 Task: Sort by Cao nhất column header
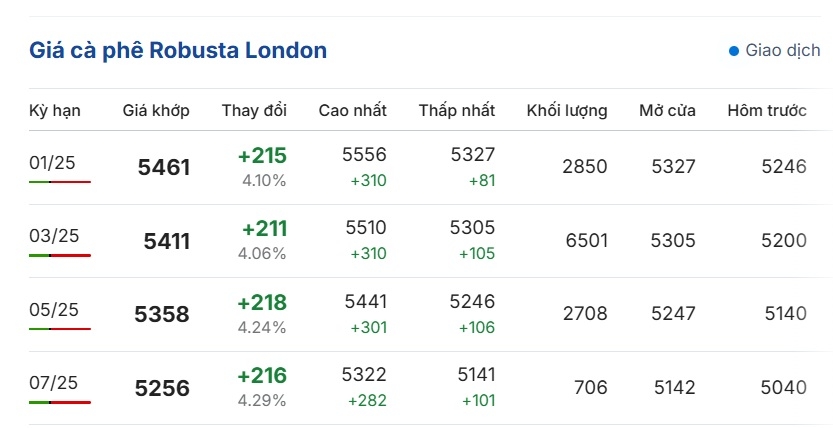coord(353,110)
